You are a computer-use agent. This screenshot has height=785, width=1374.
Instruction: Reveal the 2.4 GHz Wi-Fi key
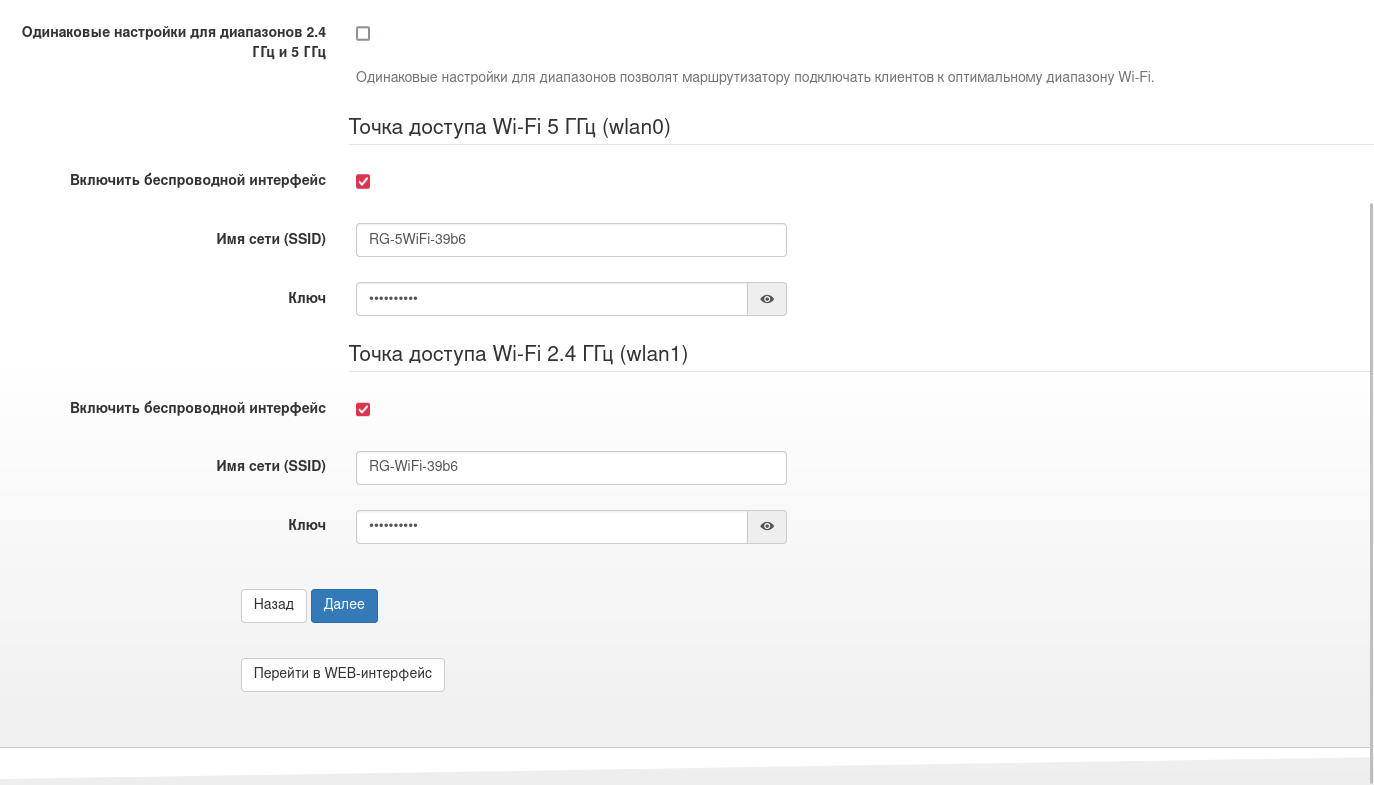click(x=767, y=527)
